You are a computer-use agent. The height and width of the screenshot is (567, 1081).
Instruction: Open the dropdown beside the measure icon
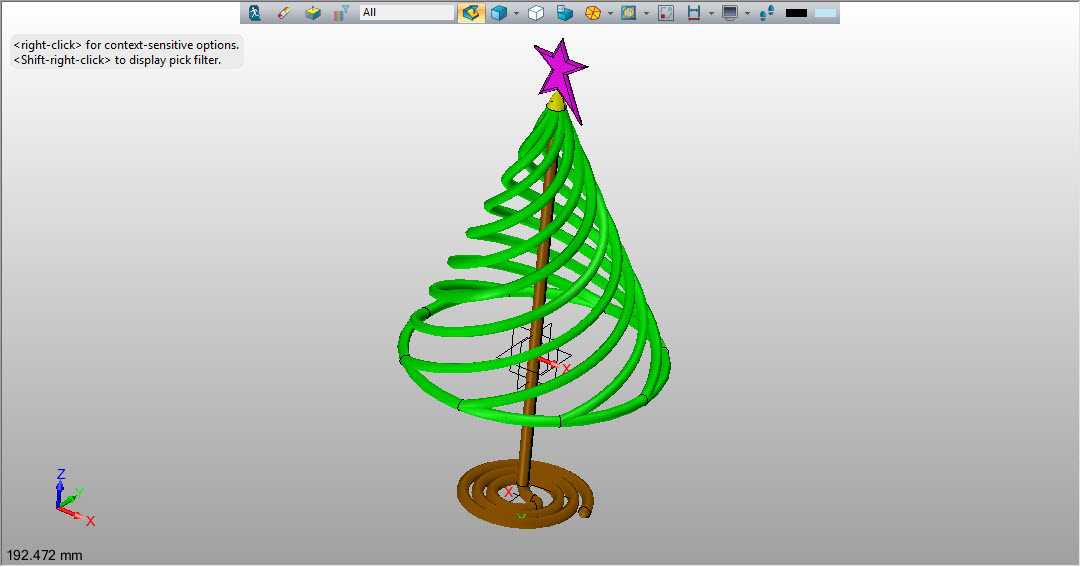coord(711,13)
